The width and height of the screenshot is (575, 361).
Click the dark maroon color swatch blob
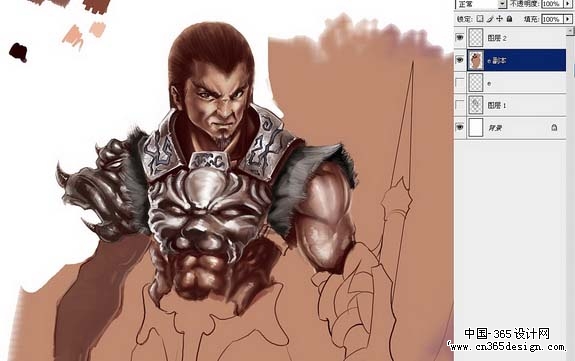18,52
